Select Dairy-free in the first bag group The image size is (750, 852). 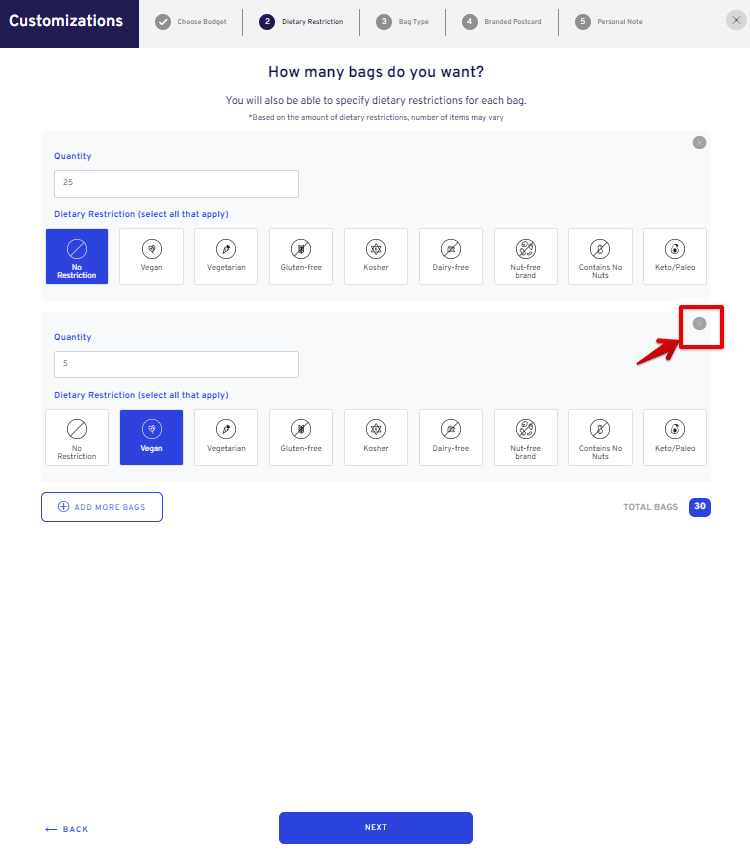tap(451, 256)
